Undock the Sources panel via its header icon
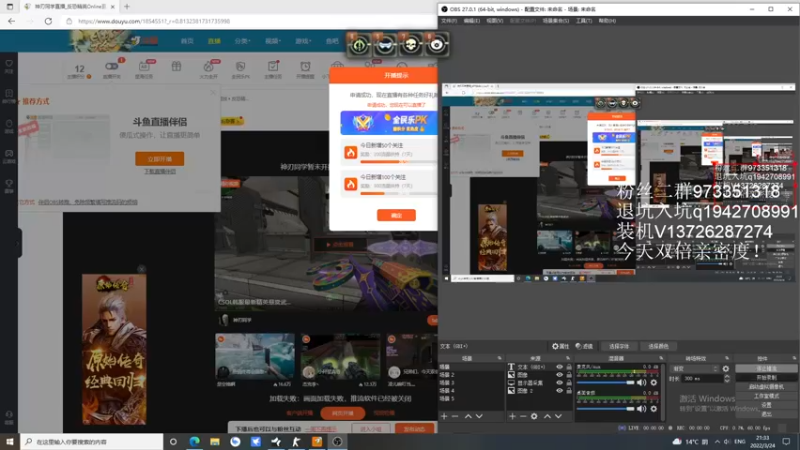800x450 pixels. click(x=568, y=358)
